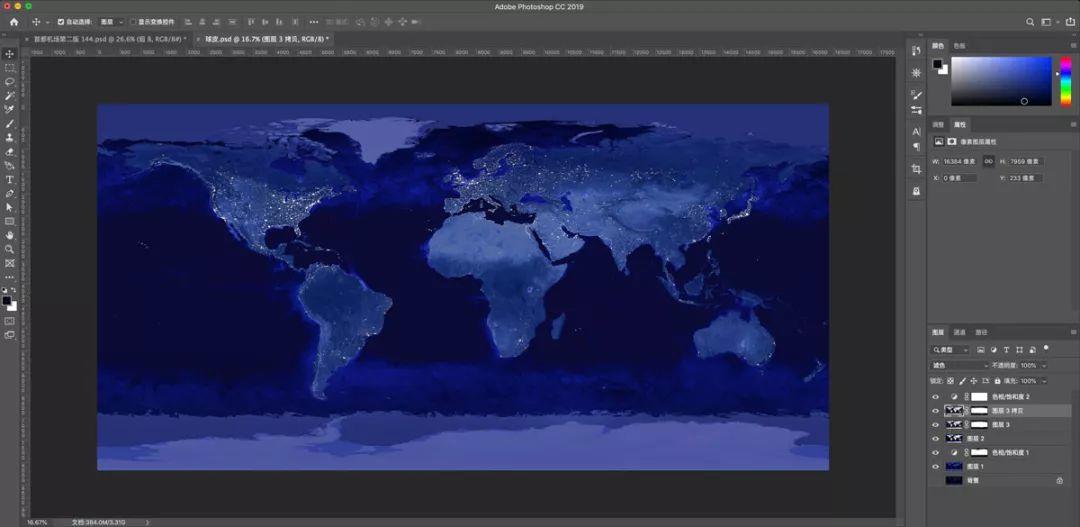Filter layers by adjustment layers icon
This screenshot has width=1080, height=527.
coord(993,350)
